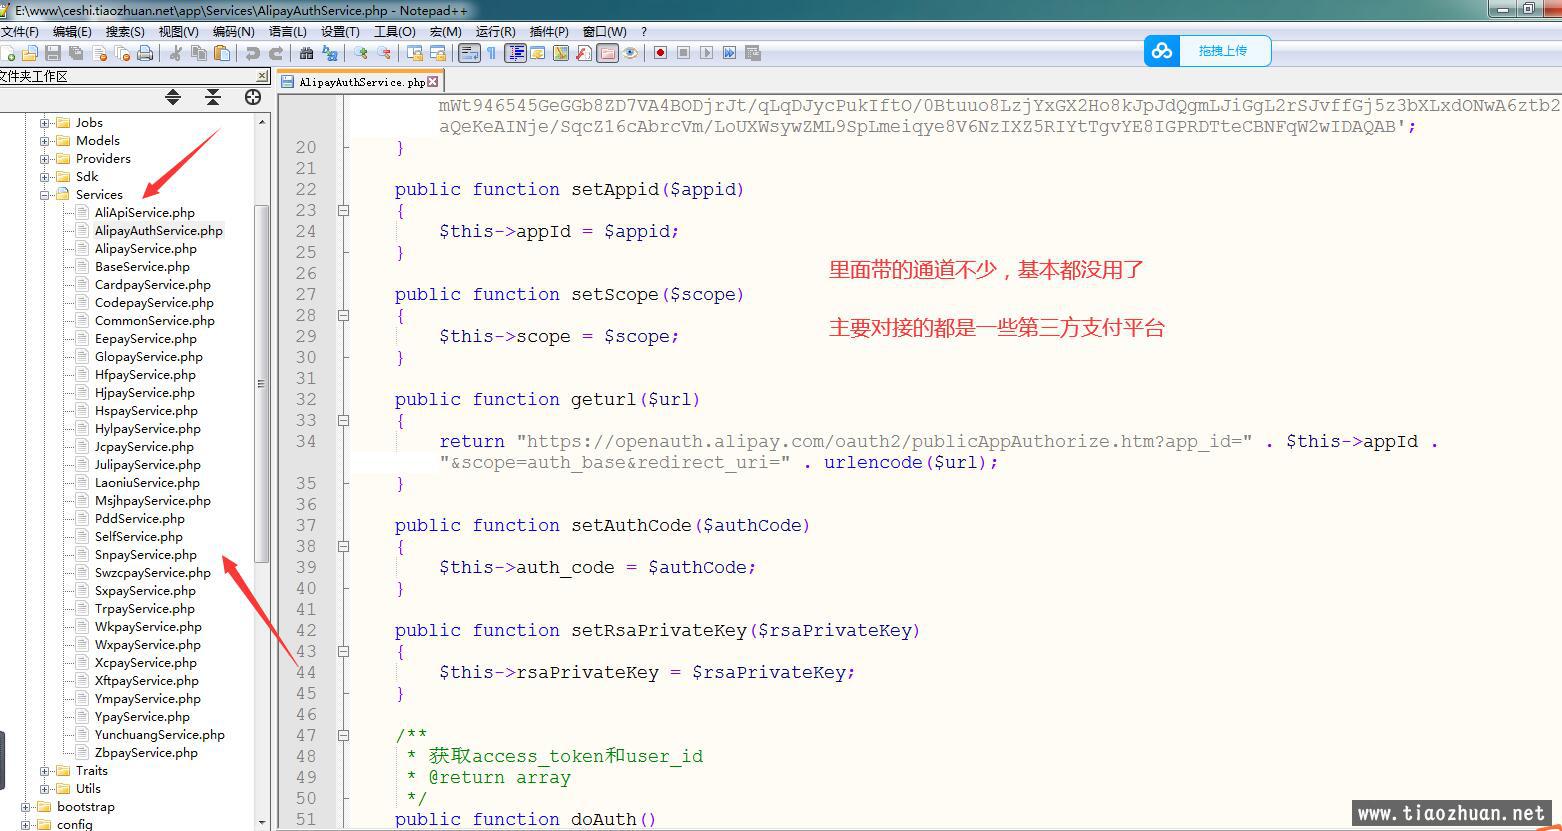Viewport: 1562px width, 831px height.
Task: Toggle Folder as Workspace toolbar button
Action: [607, 53]
